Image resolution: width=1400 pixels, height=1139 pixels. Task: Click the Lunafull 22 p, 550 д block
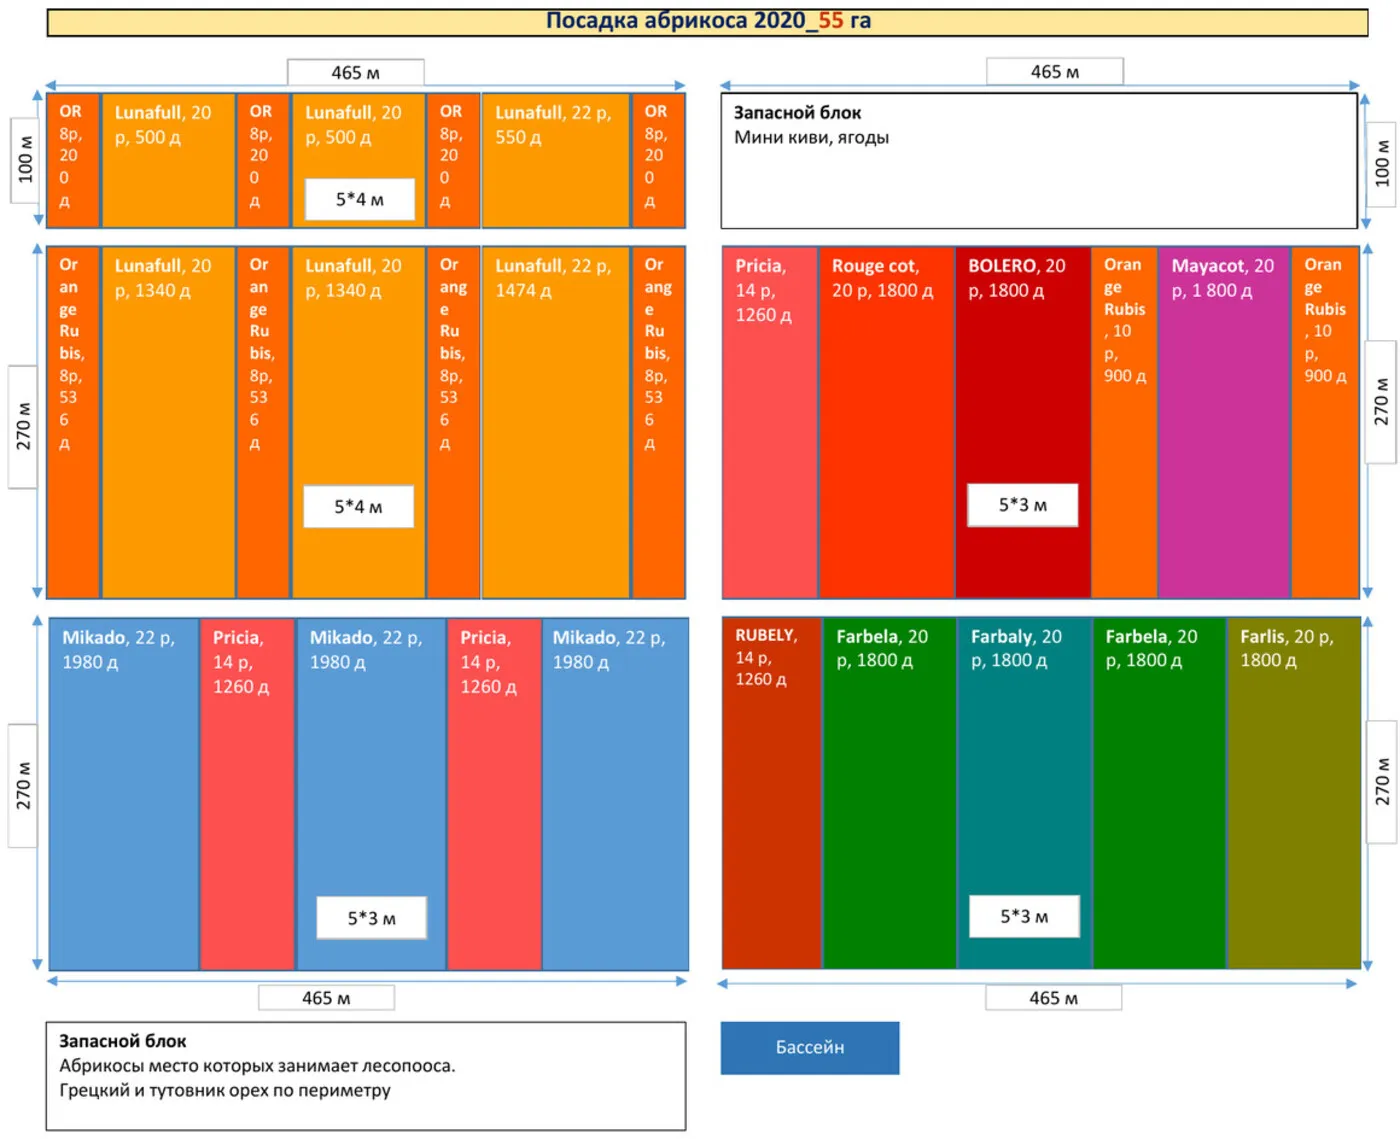point(555,161)
